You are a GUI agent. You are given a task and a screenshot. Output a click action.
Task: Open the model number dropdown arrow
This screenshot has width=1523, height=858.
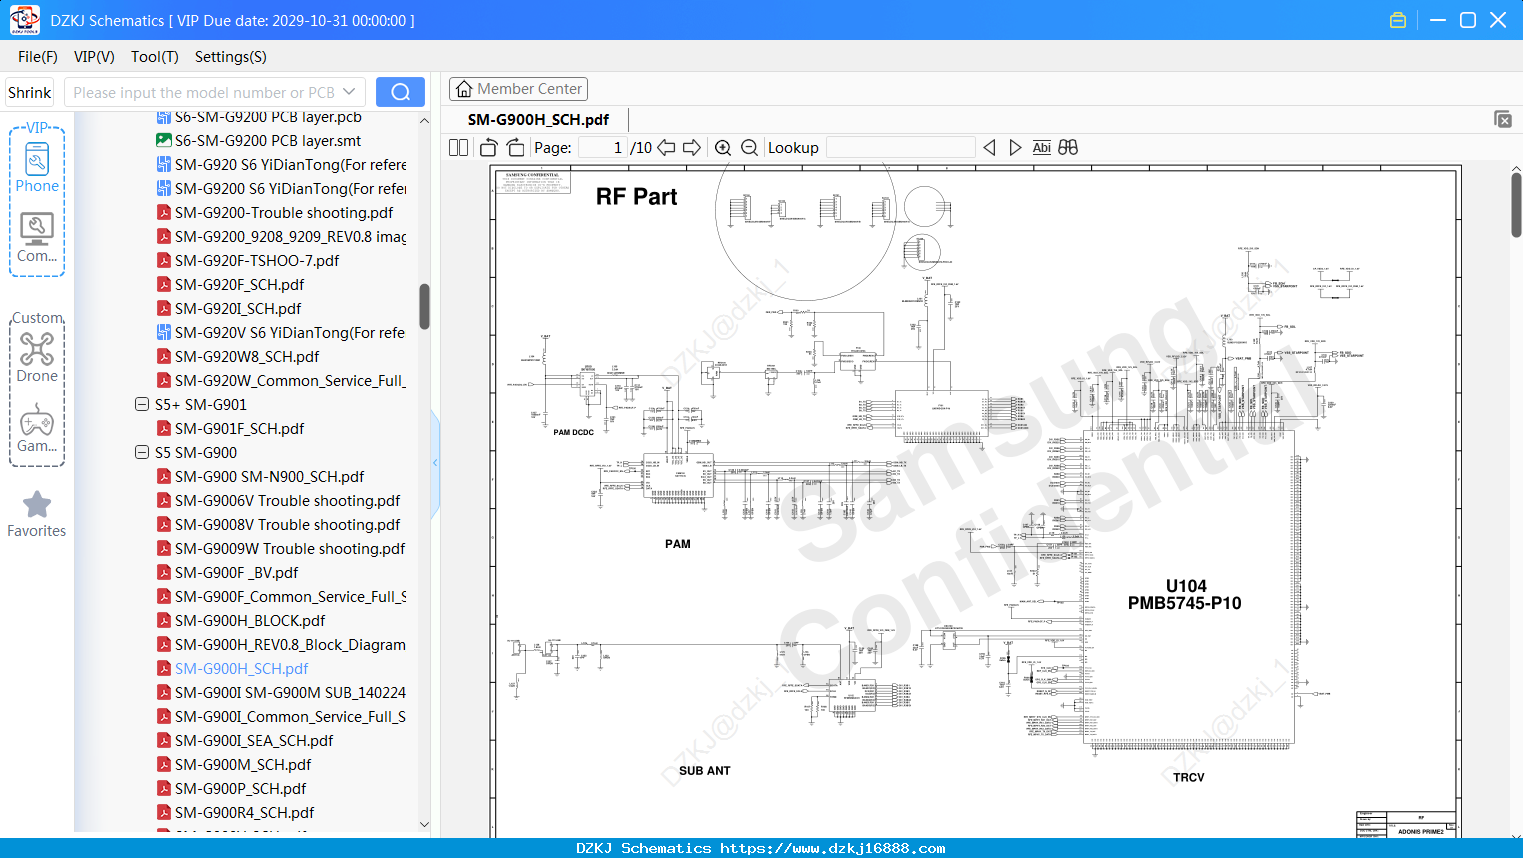tap(349, 92)
